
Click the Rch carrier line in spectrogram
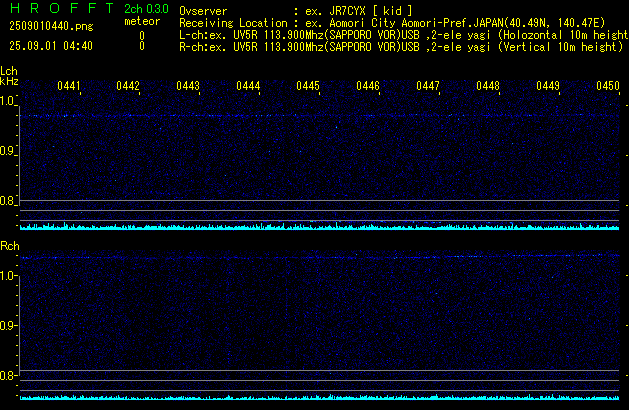320,257
